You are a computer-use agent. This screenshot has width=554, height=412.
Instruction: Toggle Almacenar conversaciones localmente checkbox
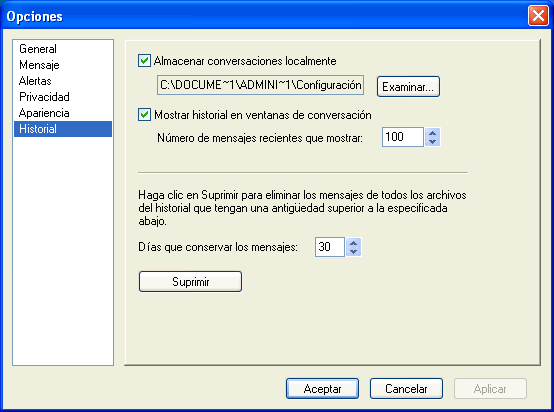pos(144,61)
